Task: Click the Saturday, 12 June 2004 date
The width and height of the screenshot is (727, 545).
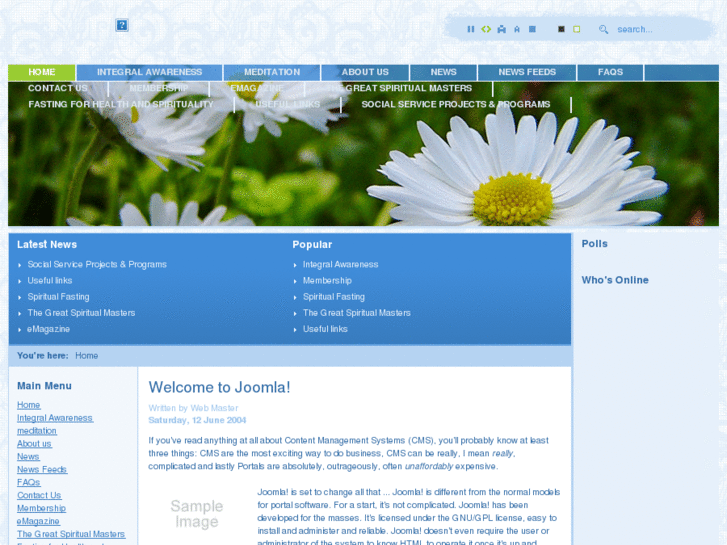Action: coord(197,420)
